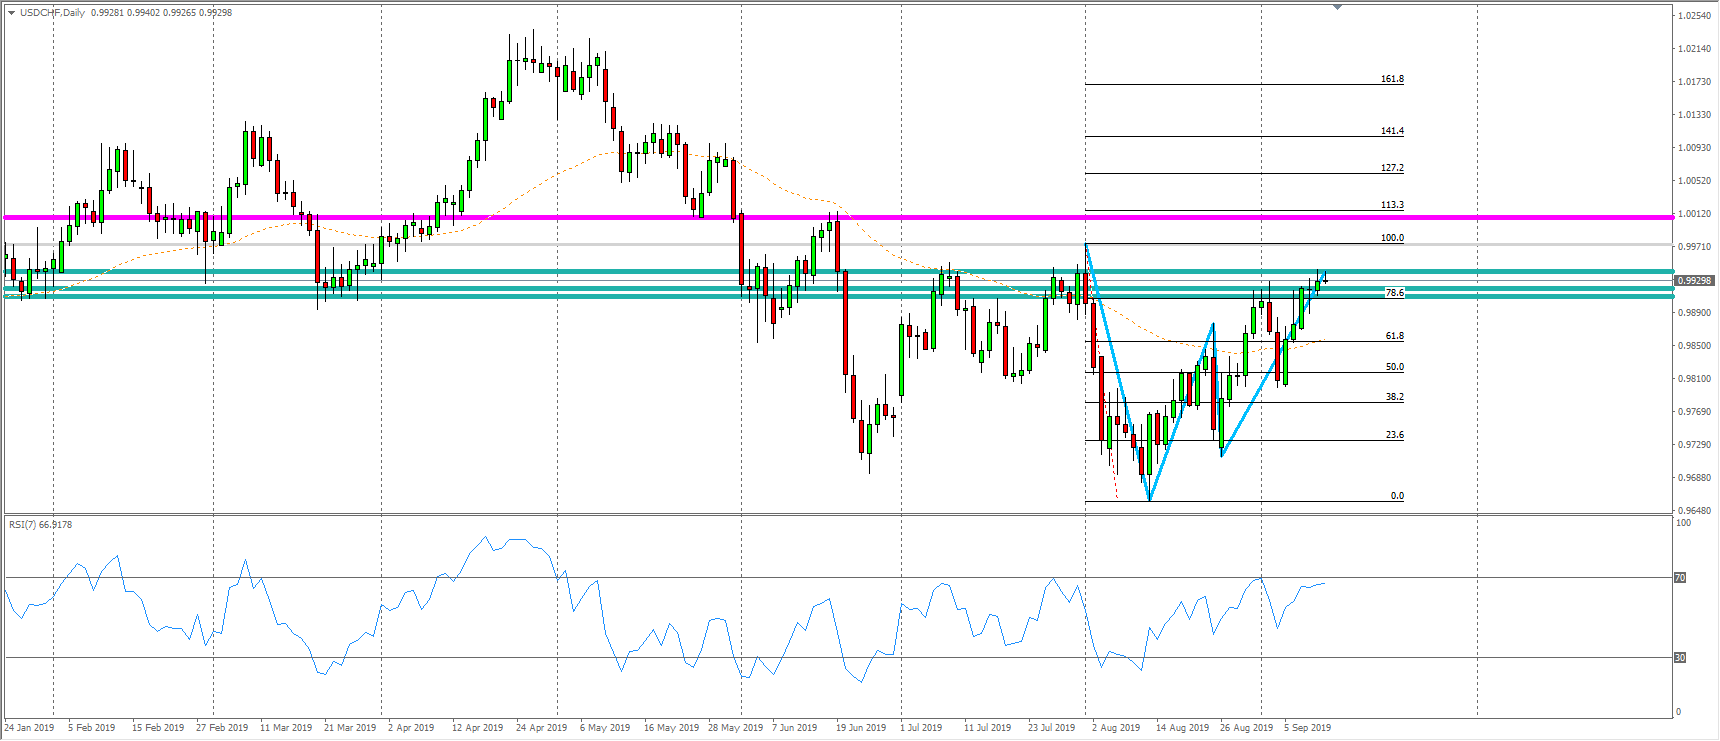Viewport: 1720px width, 741px height.
Task: Click the current price tag 0.99298 on the price axis
Action: click(x=1695, y=281)
